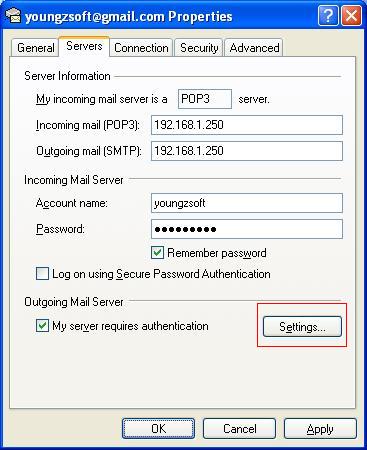Switch to the General tab
Image resolution: width=367 pixels, height=450 pixels.
pyautogui.click(x=35, y=48)
